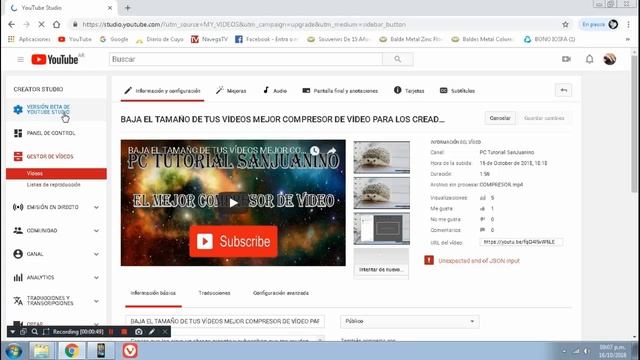
Task: Expand the Comunidad section
Action: click(x=96, y=231)
